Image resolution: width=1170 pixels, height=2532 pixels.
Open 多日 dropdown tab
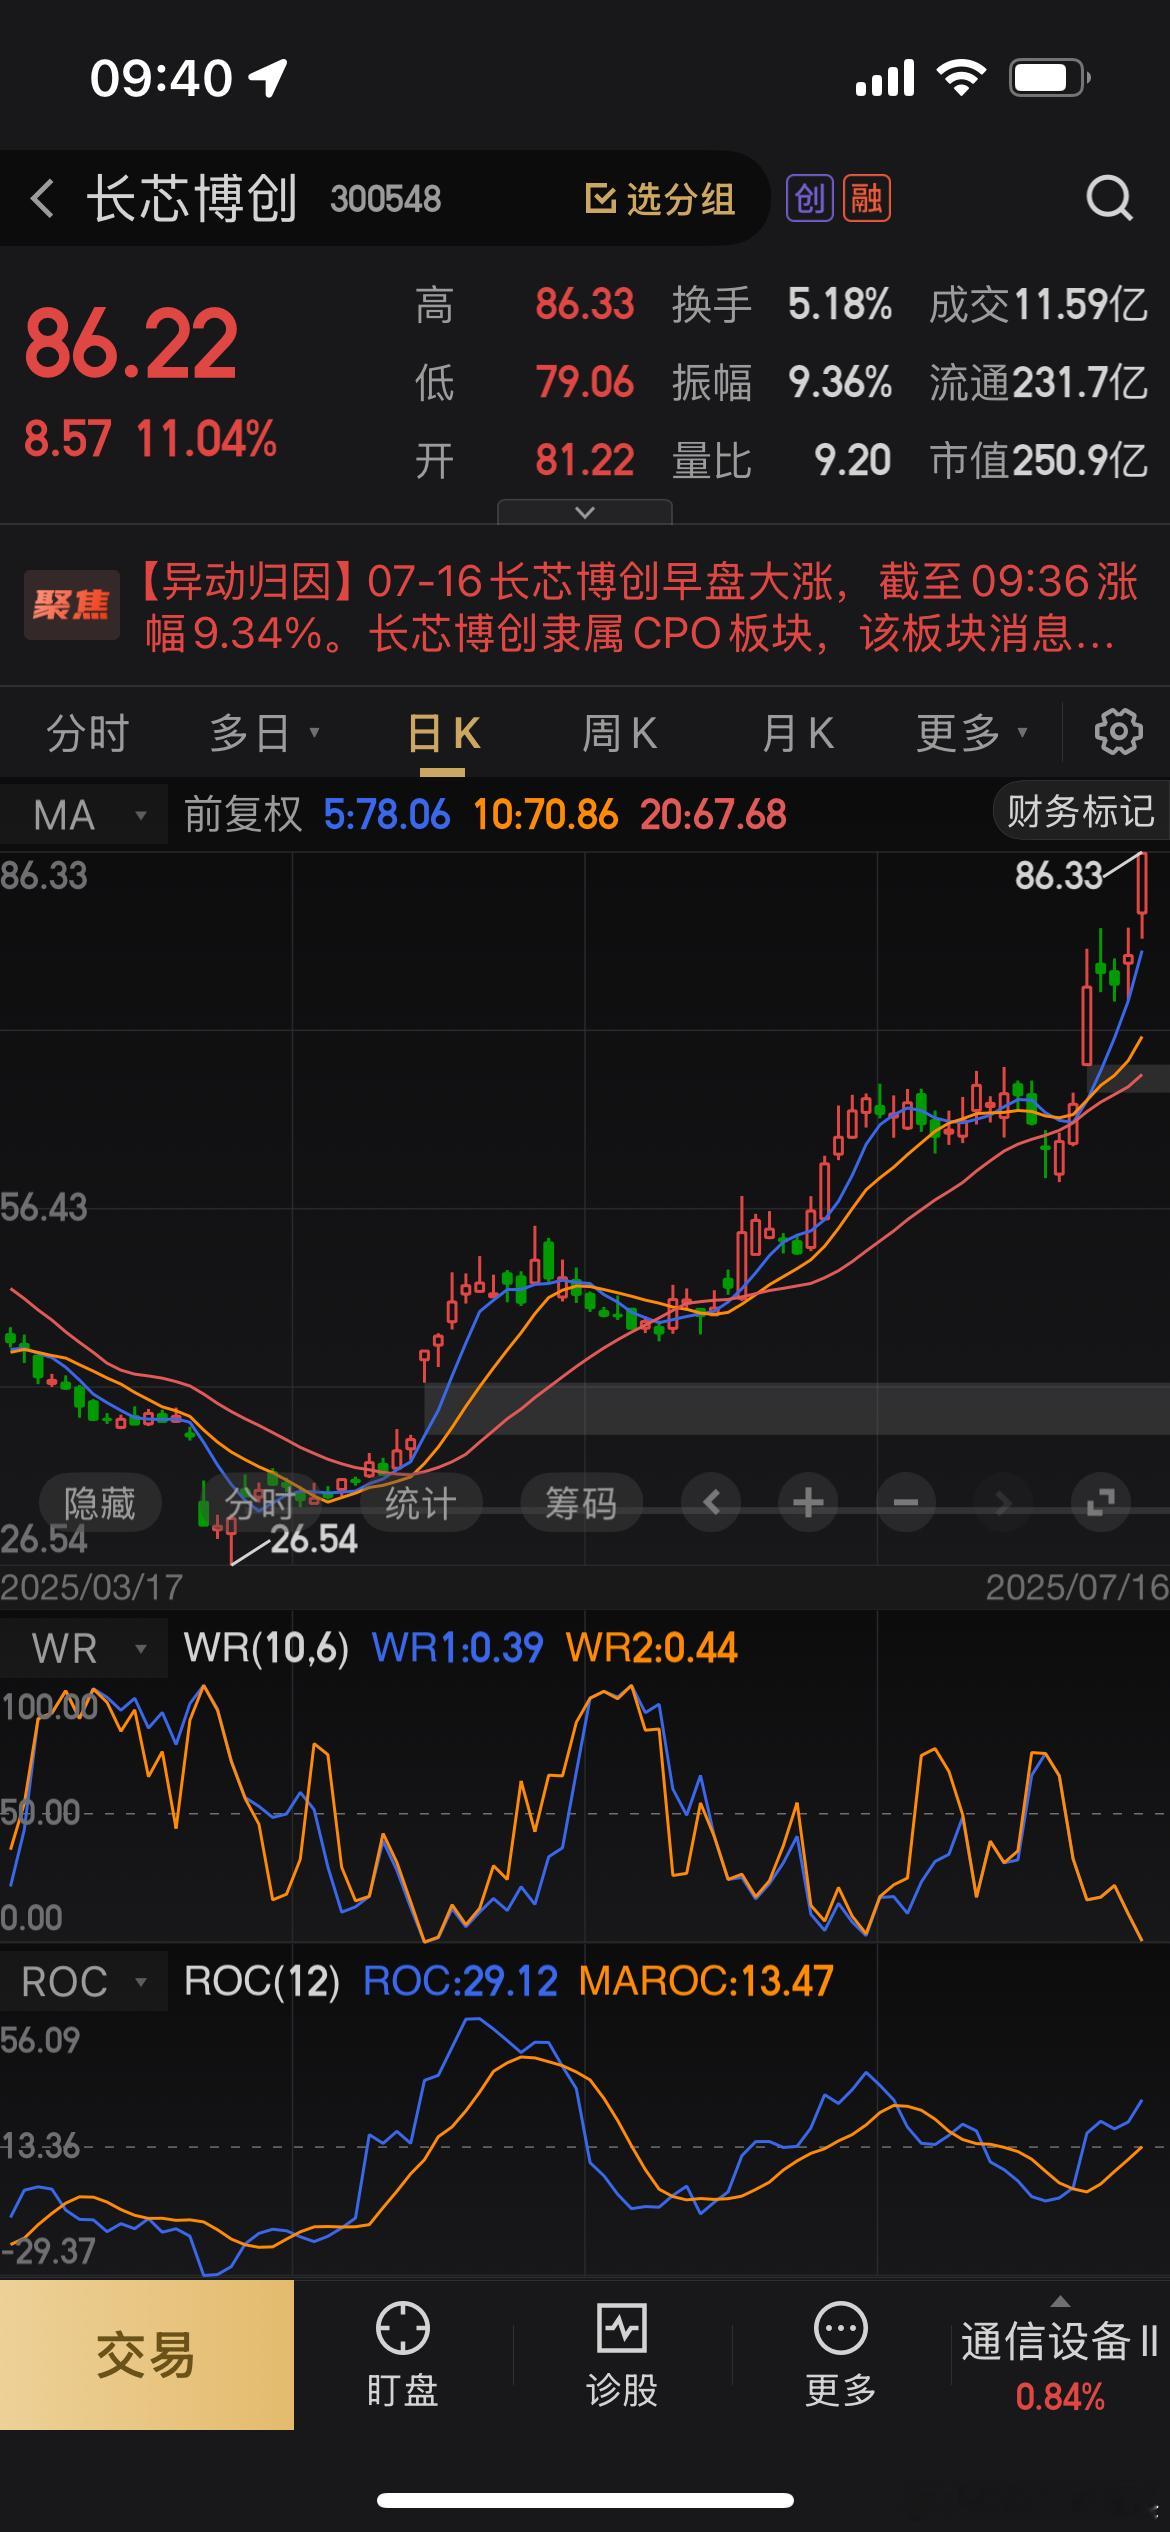click(264, 733)
